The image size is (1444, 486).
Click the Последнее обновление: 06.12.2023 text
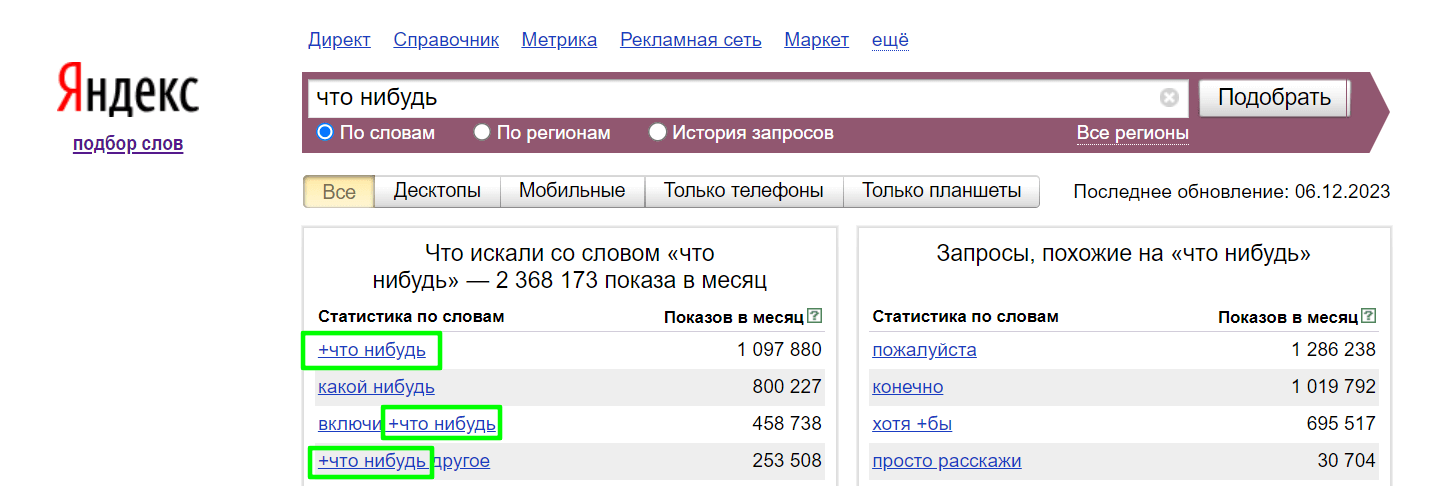[x=1232, y=191]
